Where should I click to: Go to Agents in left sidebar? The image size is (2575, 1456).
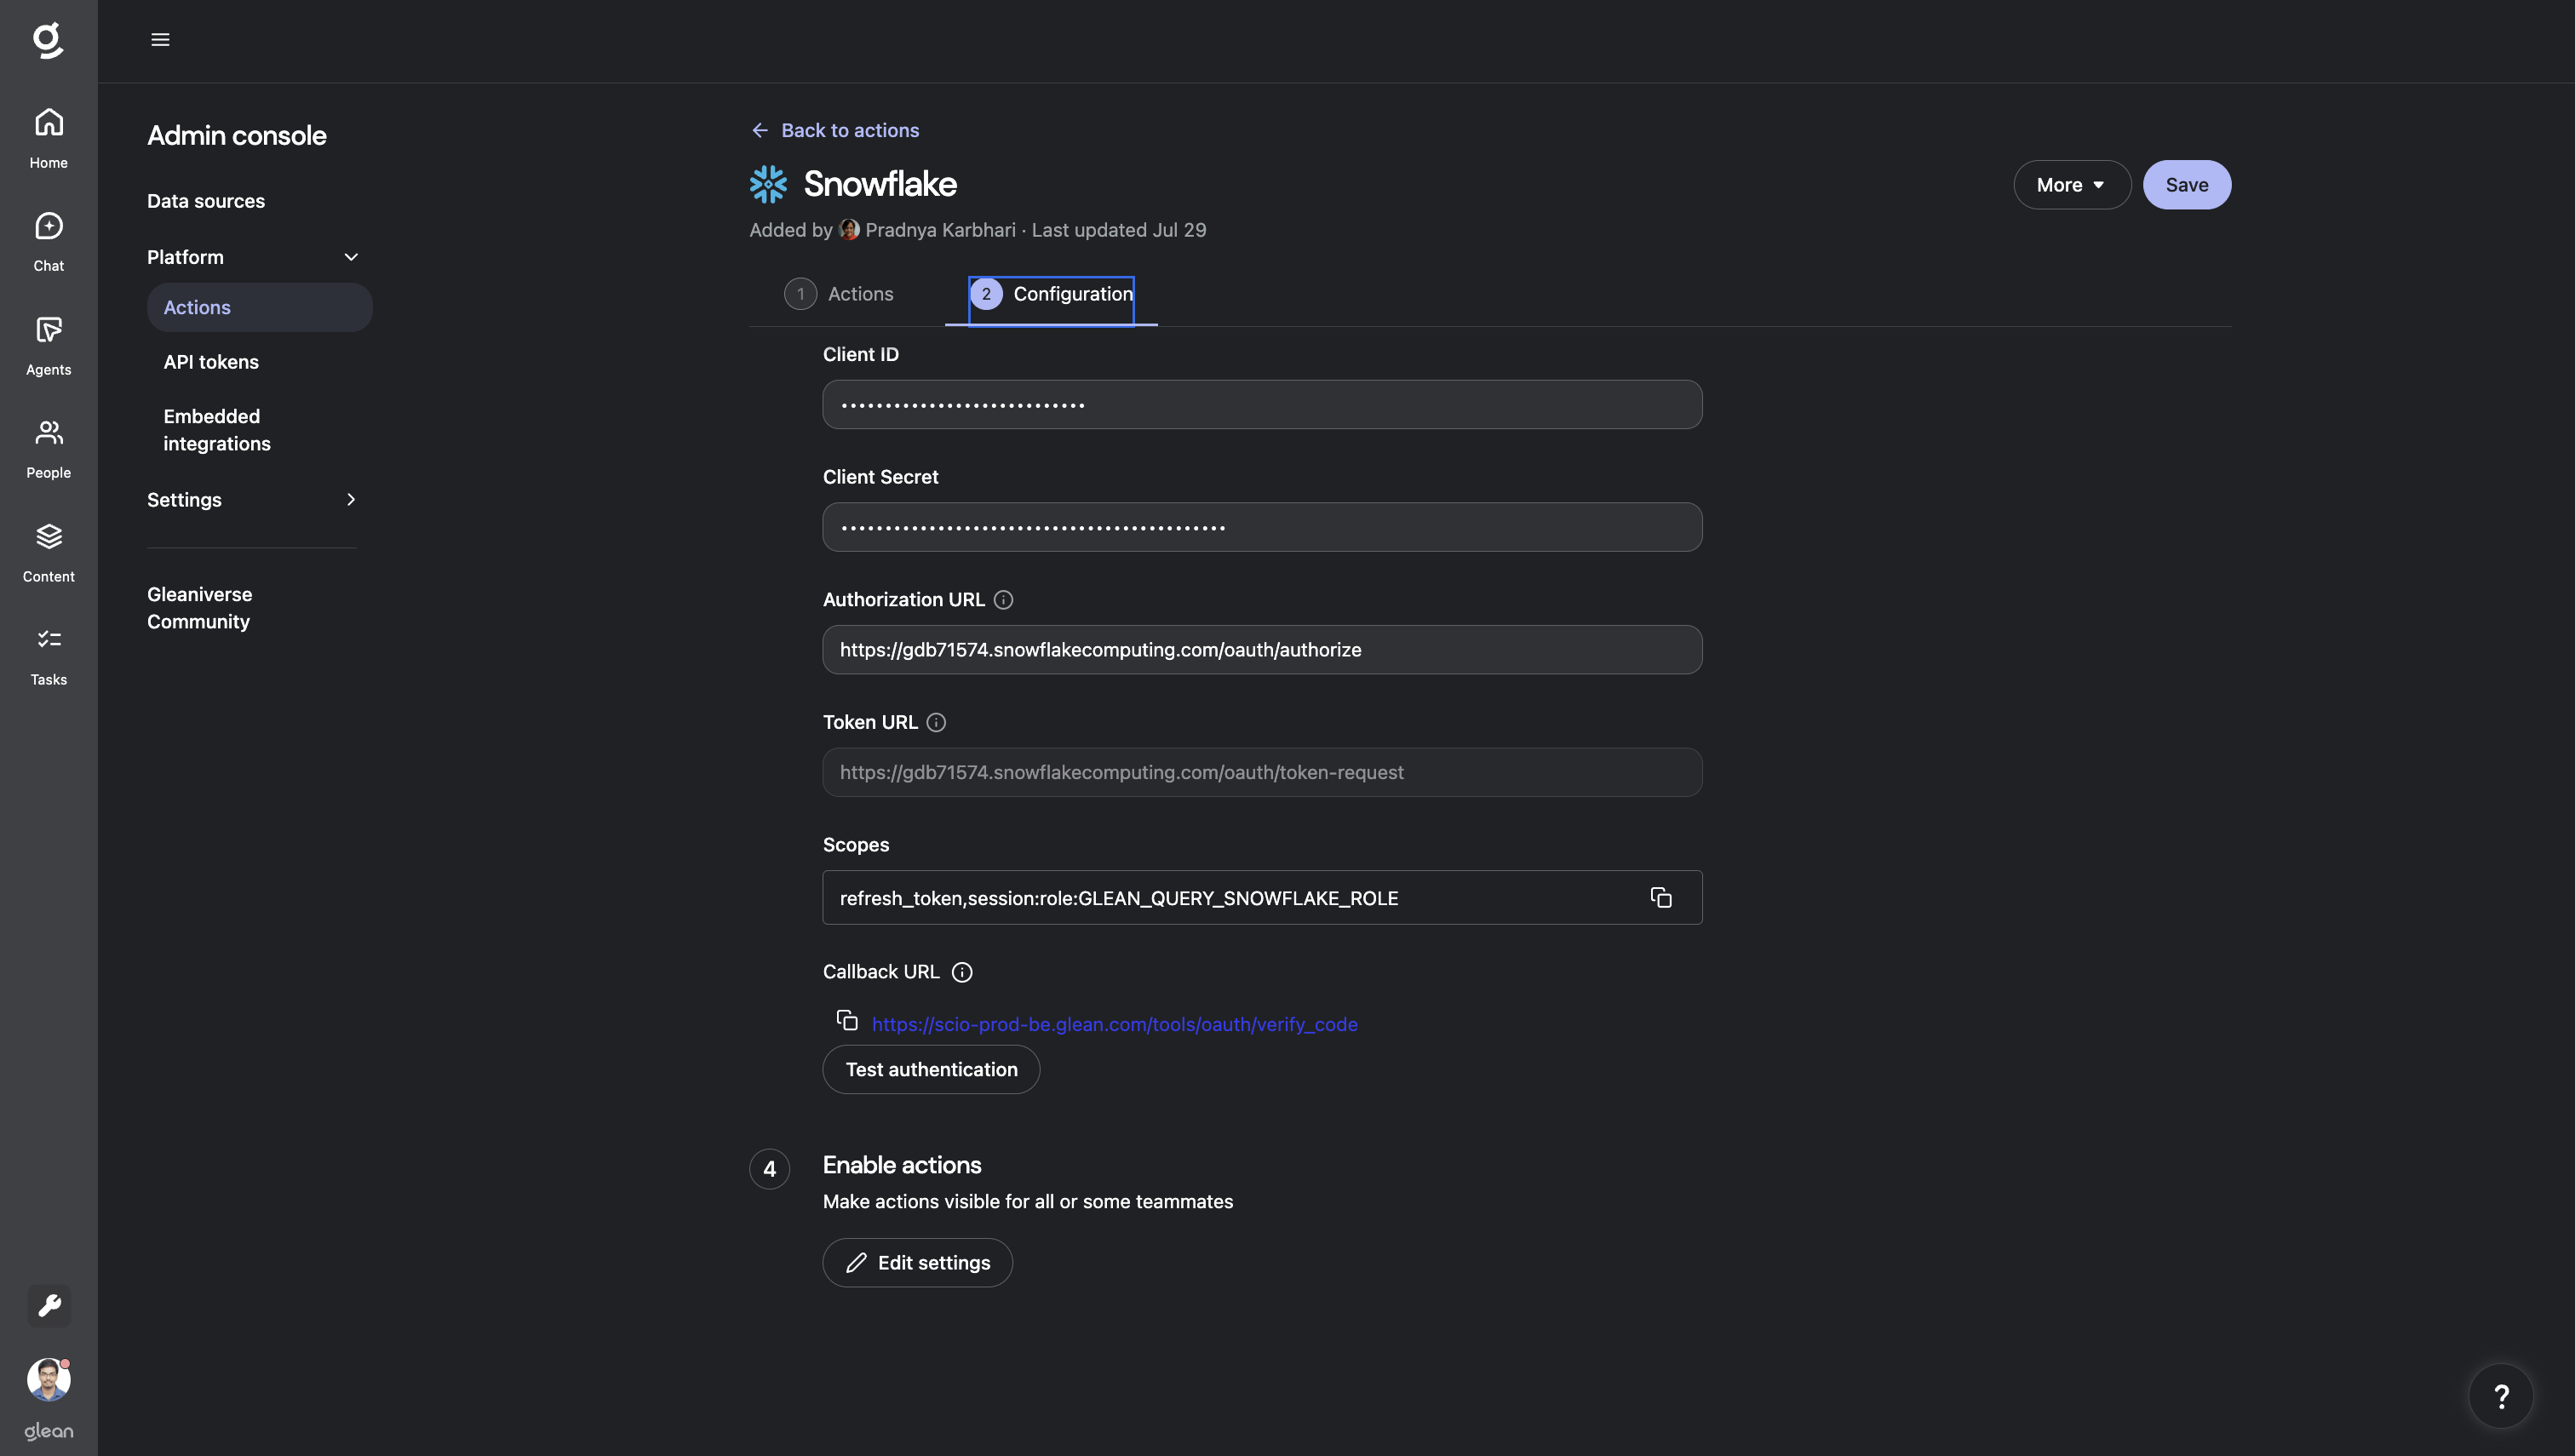[48, 331]
